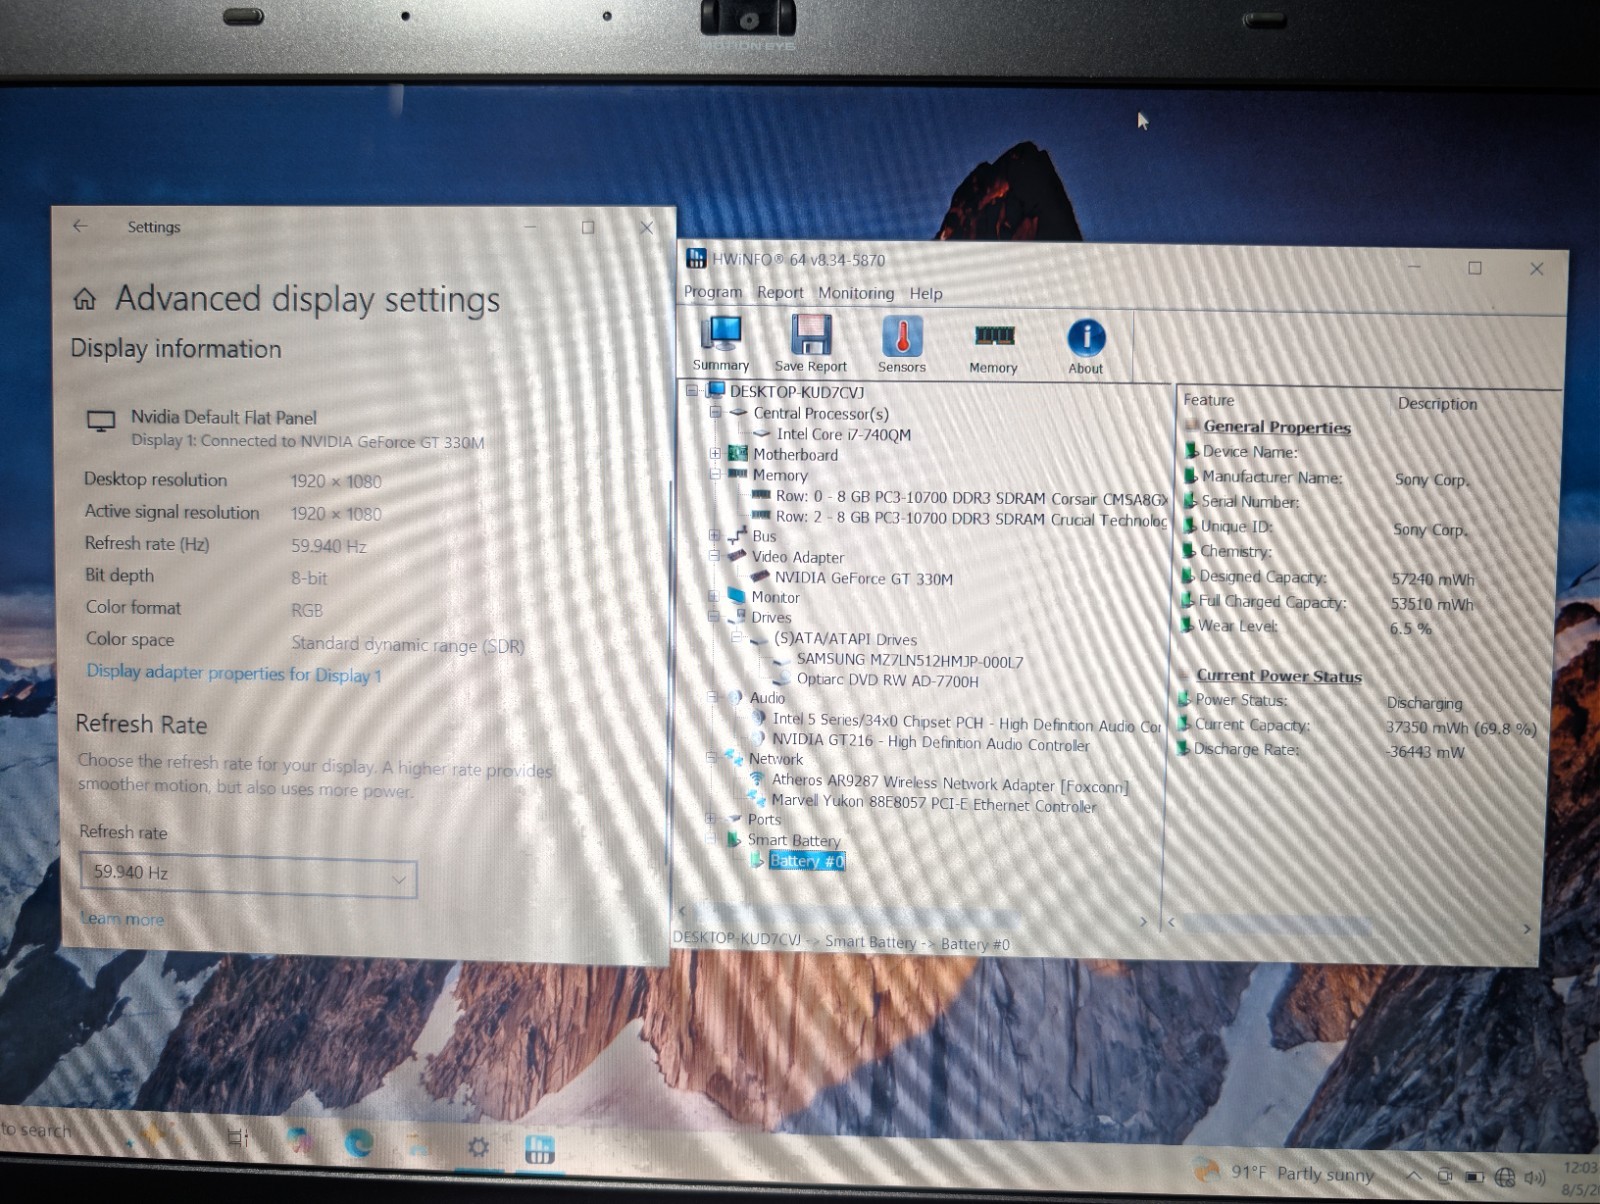Click the Motherboard chip icon in tree
The image size is (1600, 1204).
point(738,453)
